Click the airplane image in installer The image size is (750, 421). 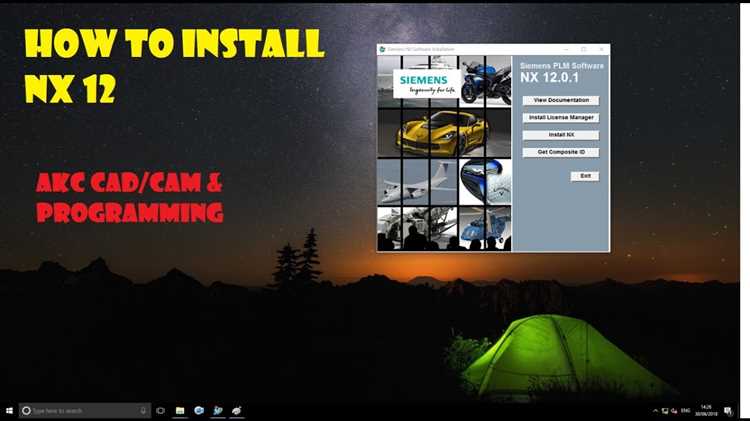[x=417, y=183]
